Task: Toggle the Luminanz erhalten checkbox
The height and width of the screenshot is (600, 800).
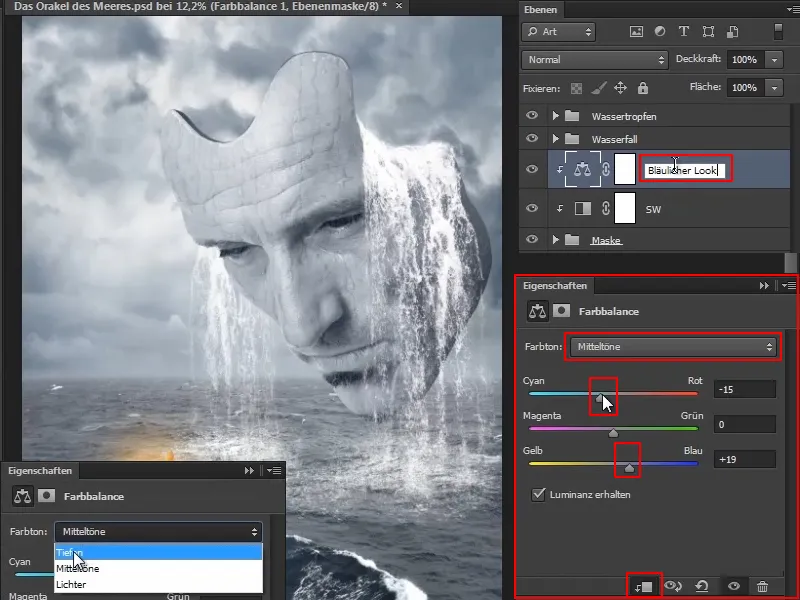Action: (538, 494)
